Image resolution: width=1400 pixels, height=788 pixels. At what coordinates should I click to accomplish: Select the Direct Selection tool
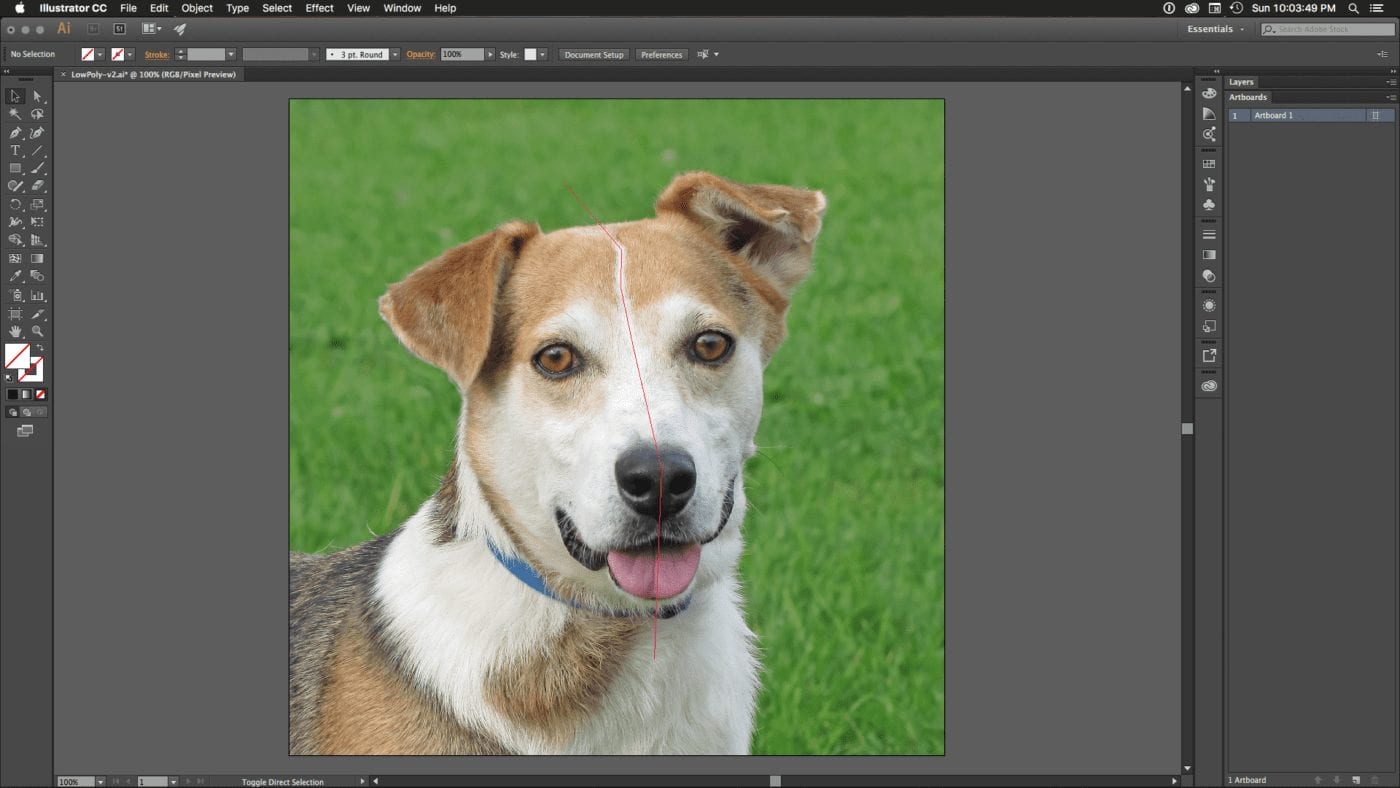click(37, 97)
